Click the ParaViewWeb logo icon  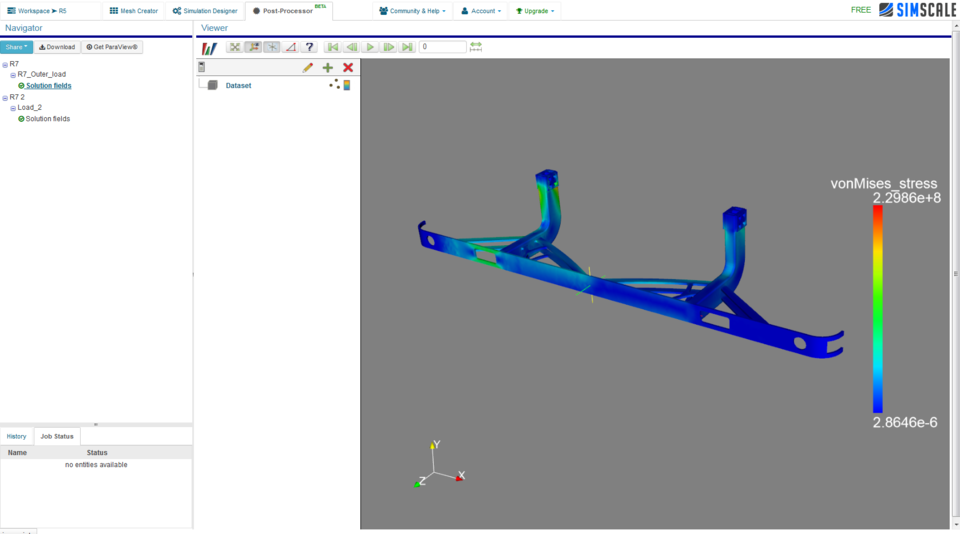209,47
